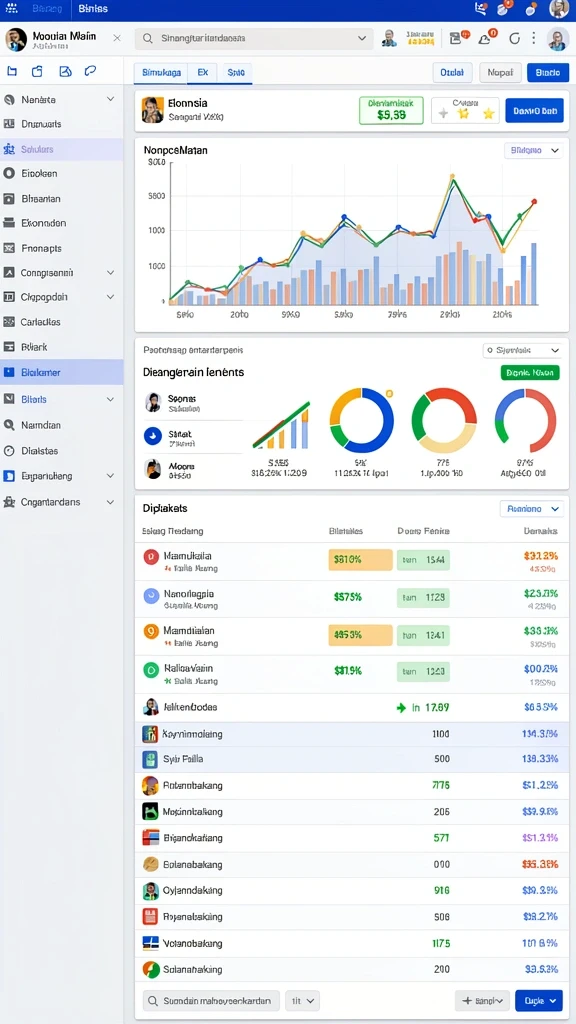Close the Mooular Maim profile panel

tap(117, 38)
